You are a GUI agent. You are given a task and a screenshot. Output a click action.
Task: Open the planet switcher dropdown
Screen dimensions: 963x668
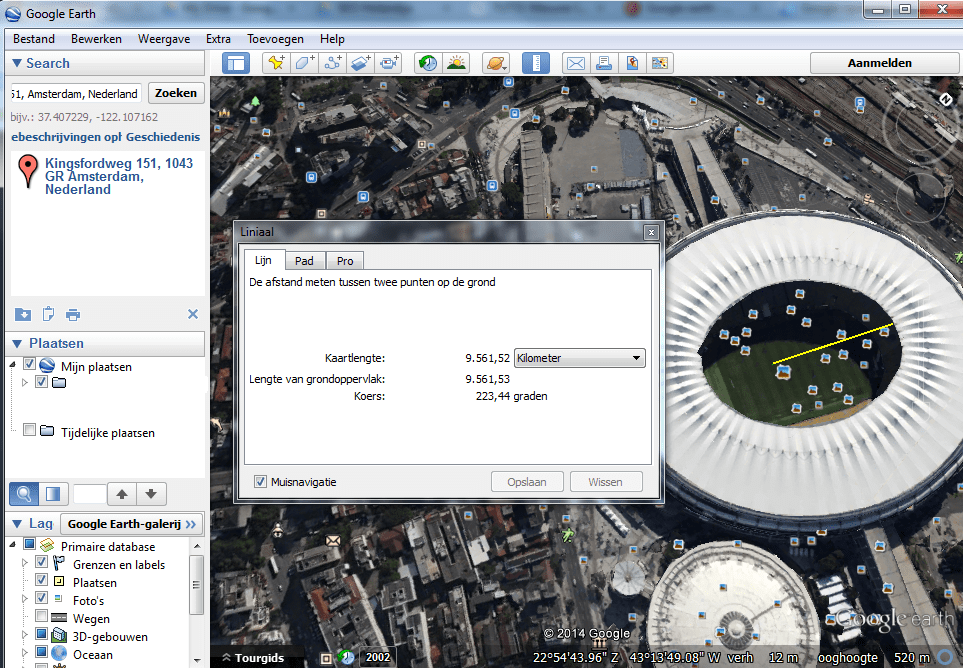496,63
